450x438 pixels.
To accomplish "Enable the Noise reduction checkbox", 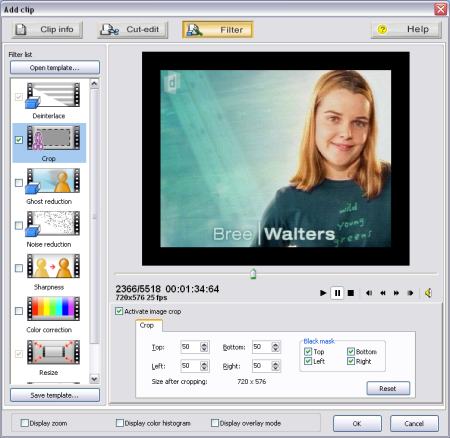I will (19, 225).
